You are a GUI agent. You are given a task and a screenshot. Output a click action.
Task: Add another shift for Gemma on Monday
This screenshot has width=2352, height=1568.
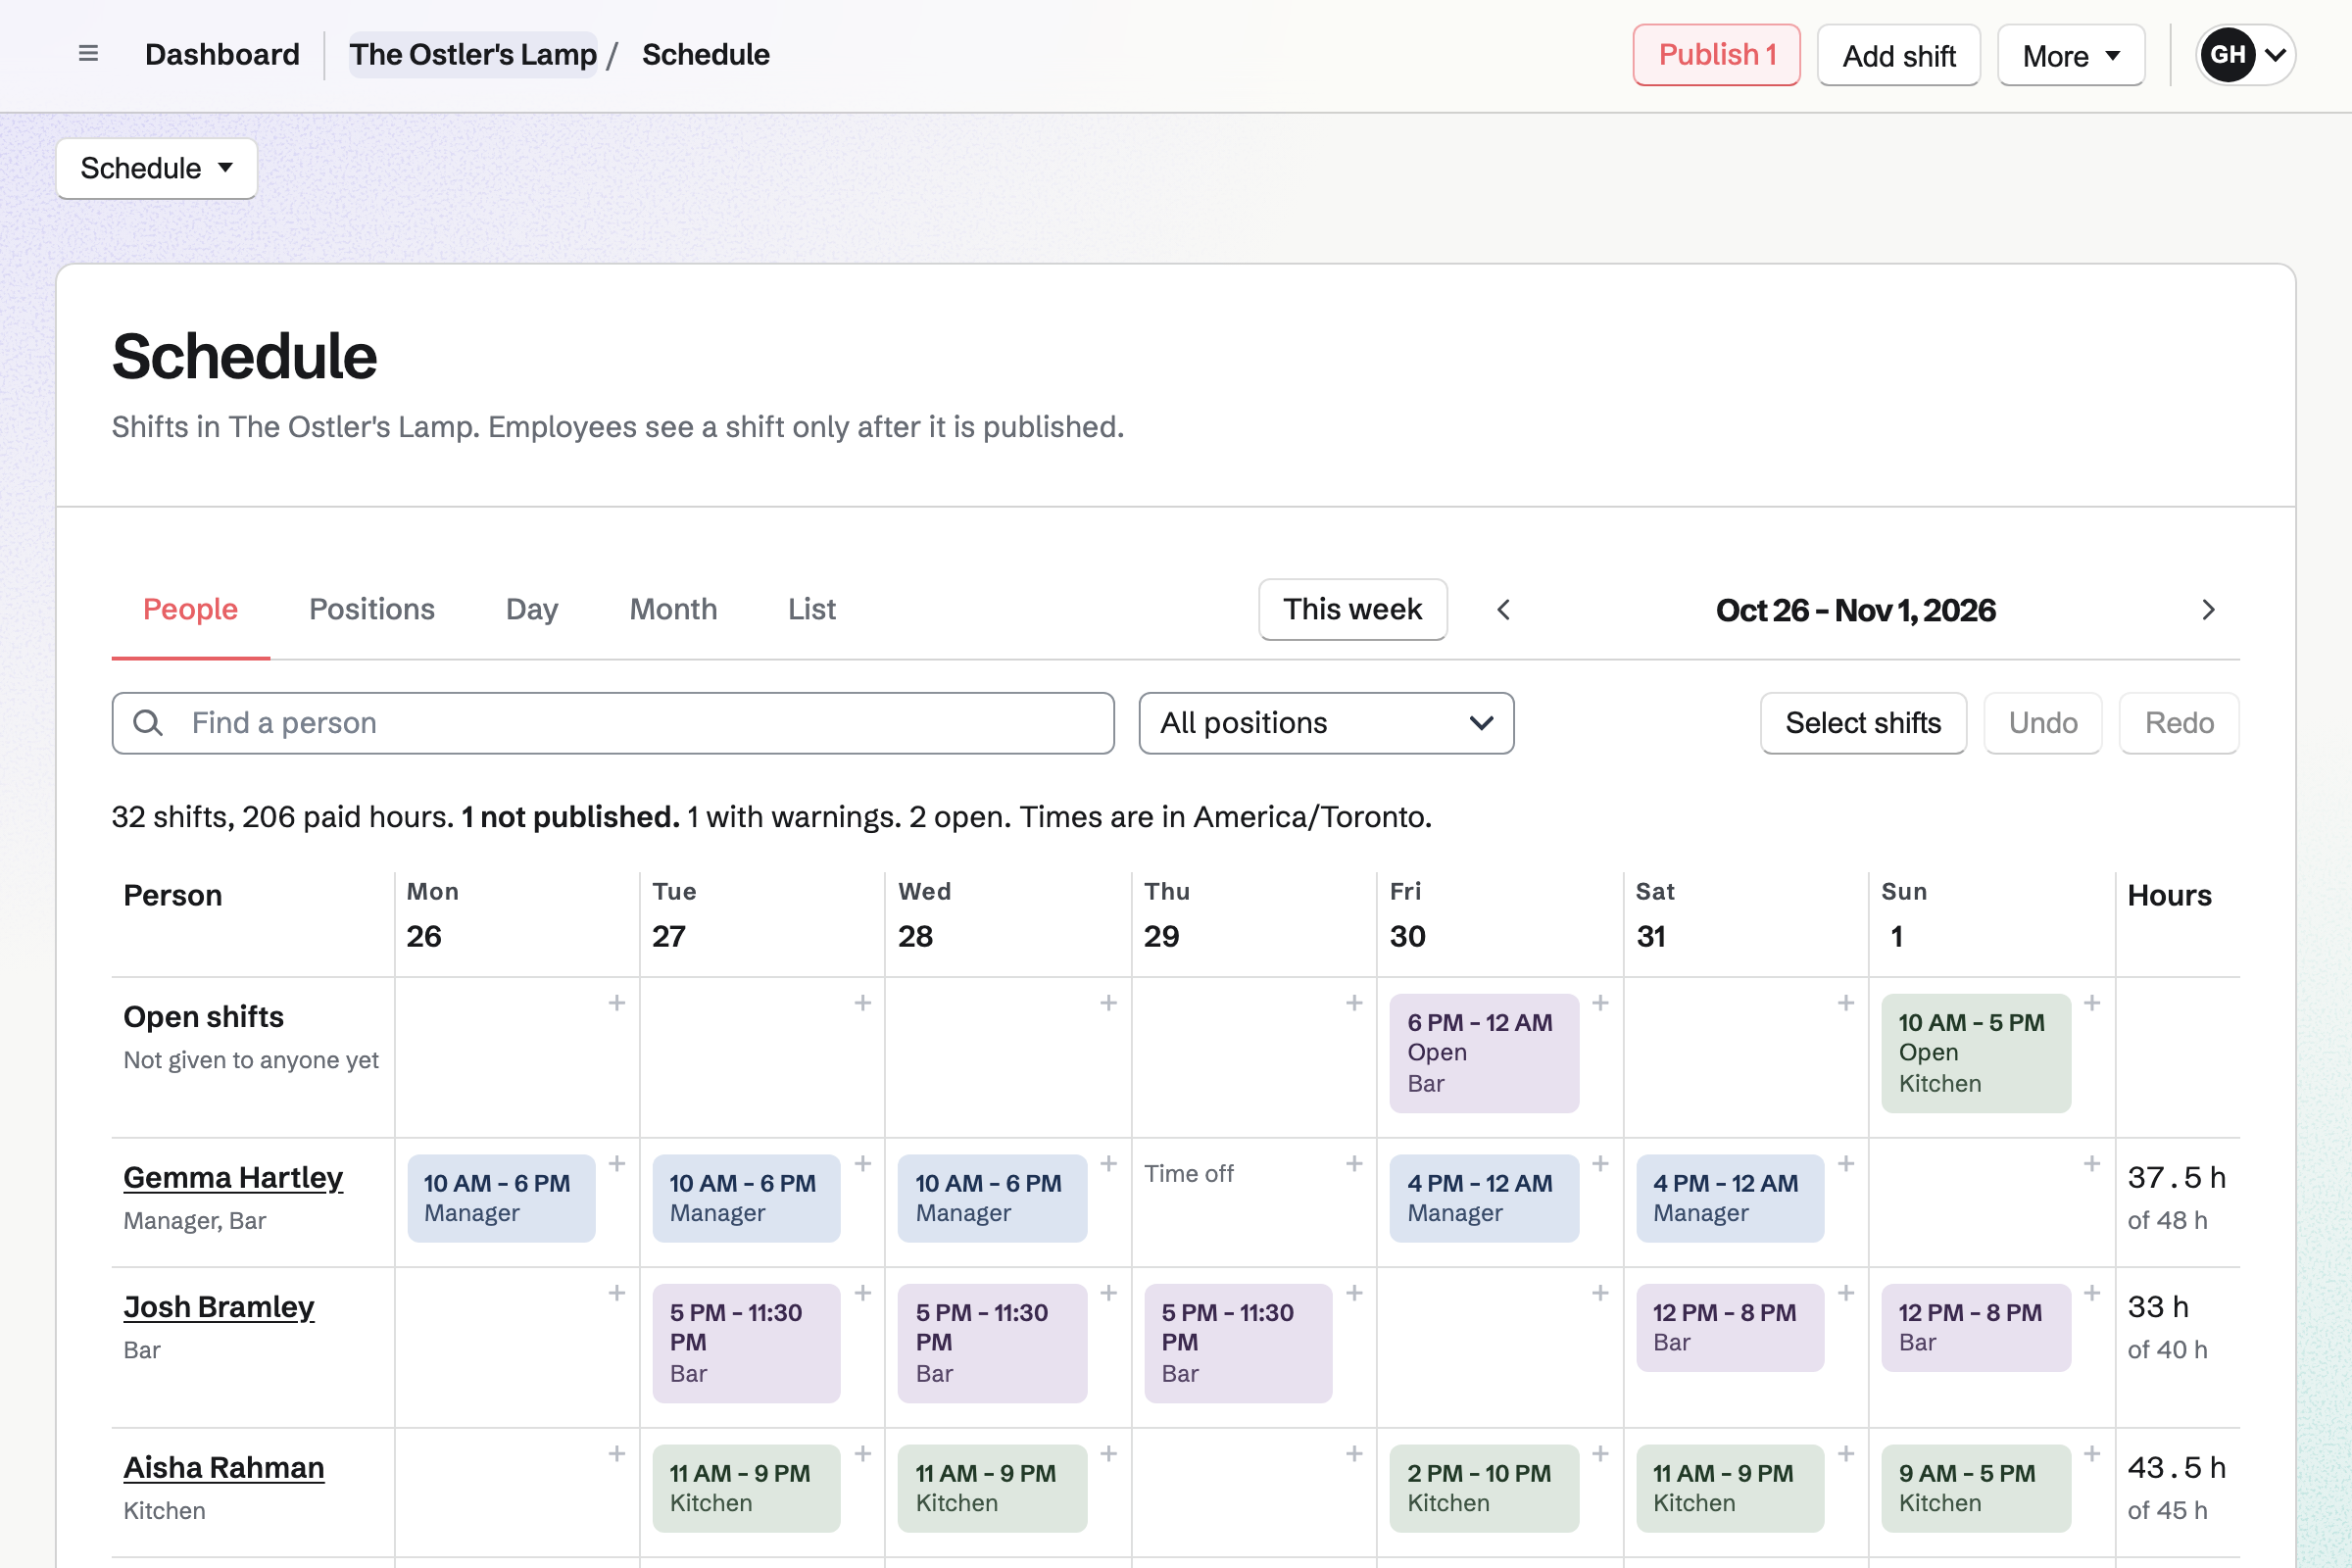tap(617, 1164)
